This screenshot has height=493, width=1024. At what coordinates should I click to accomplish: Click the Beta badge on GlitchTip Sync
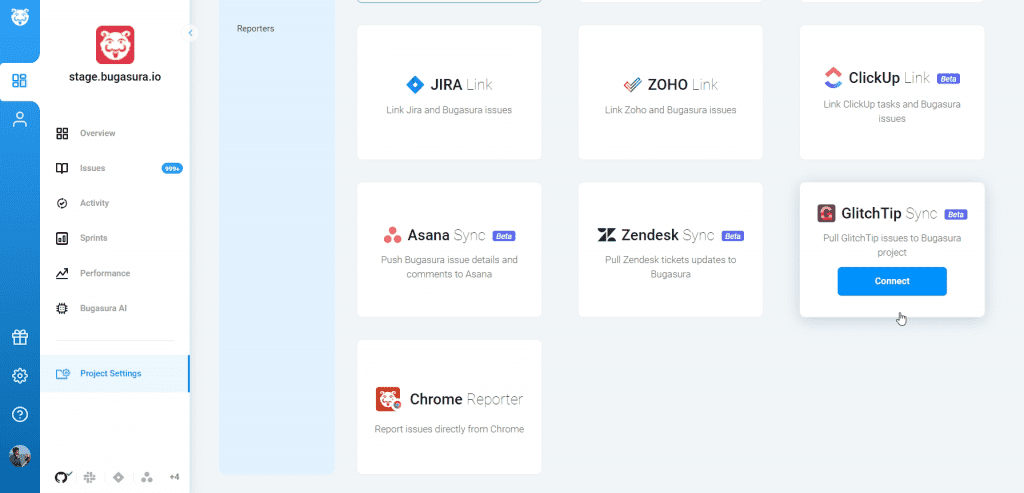pyautogui.click(x=956, y=214)
